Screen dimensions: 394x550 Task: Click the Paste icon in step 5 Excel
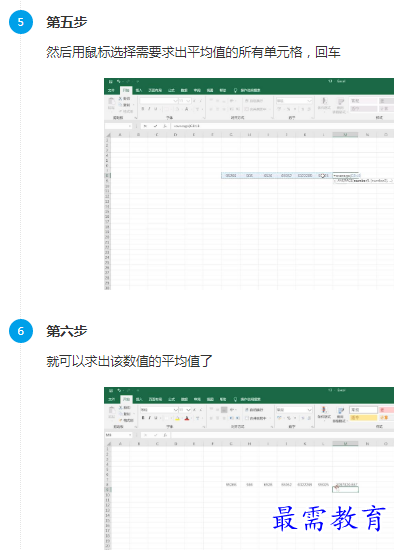tap(111, 102)
